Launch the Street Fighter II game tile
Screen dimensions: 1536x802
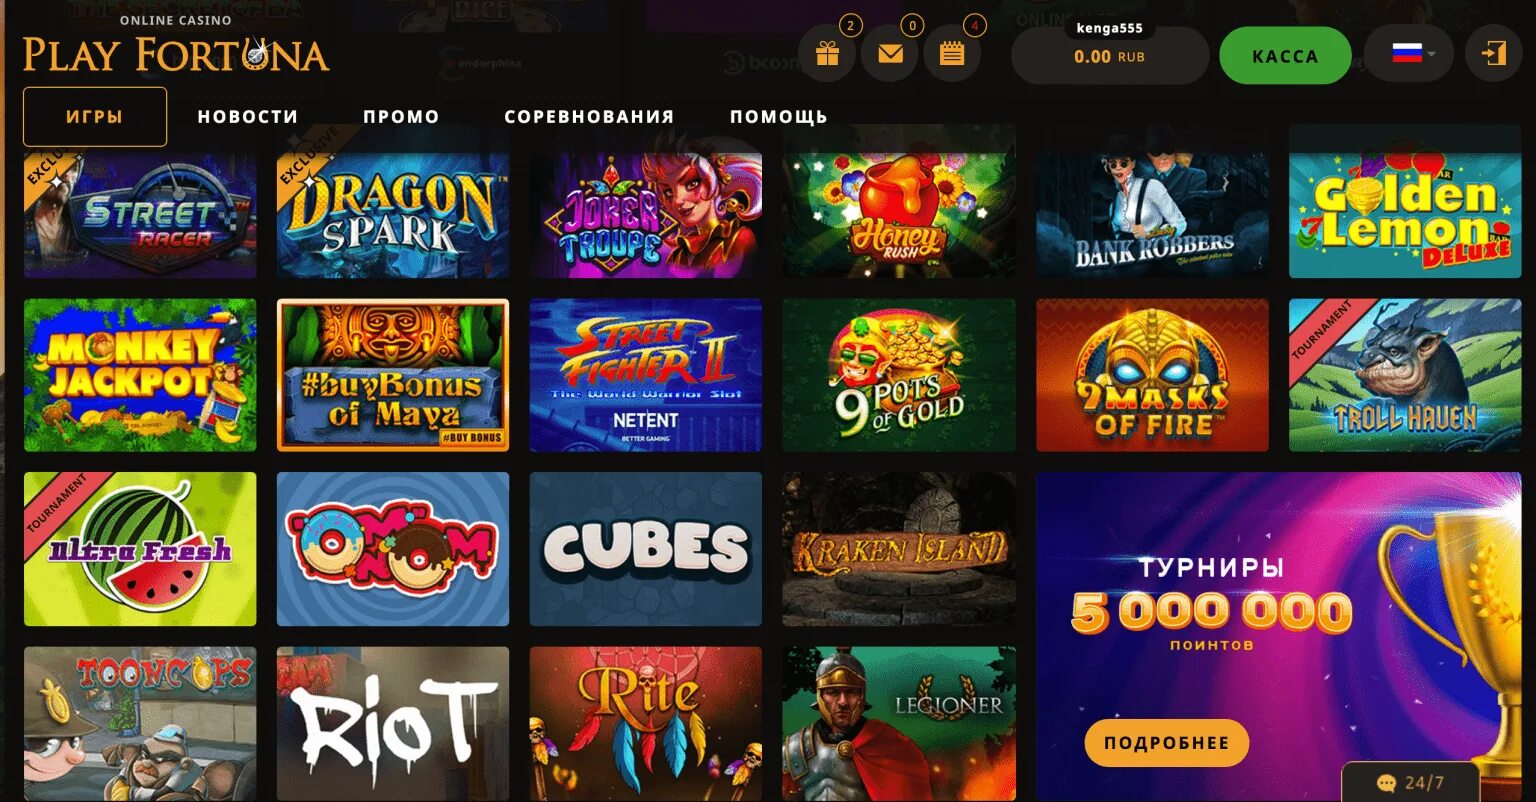pos(646,375)
